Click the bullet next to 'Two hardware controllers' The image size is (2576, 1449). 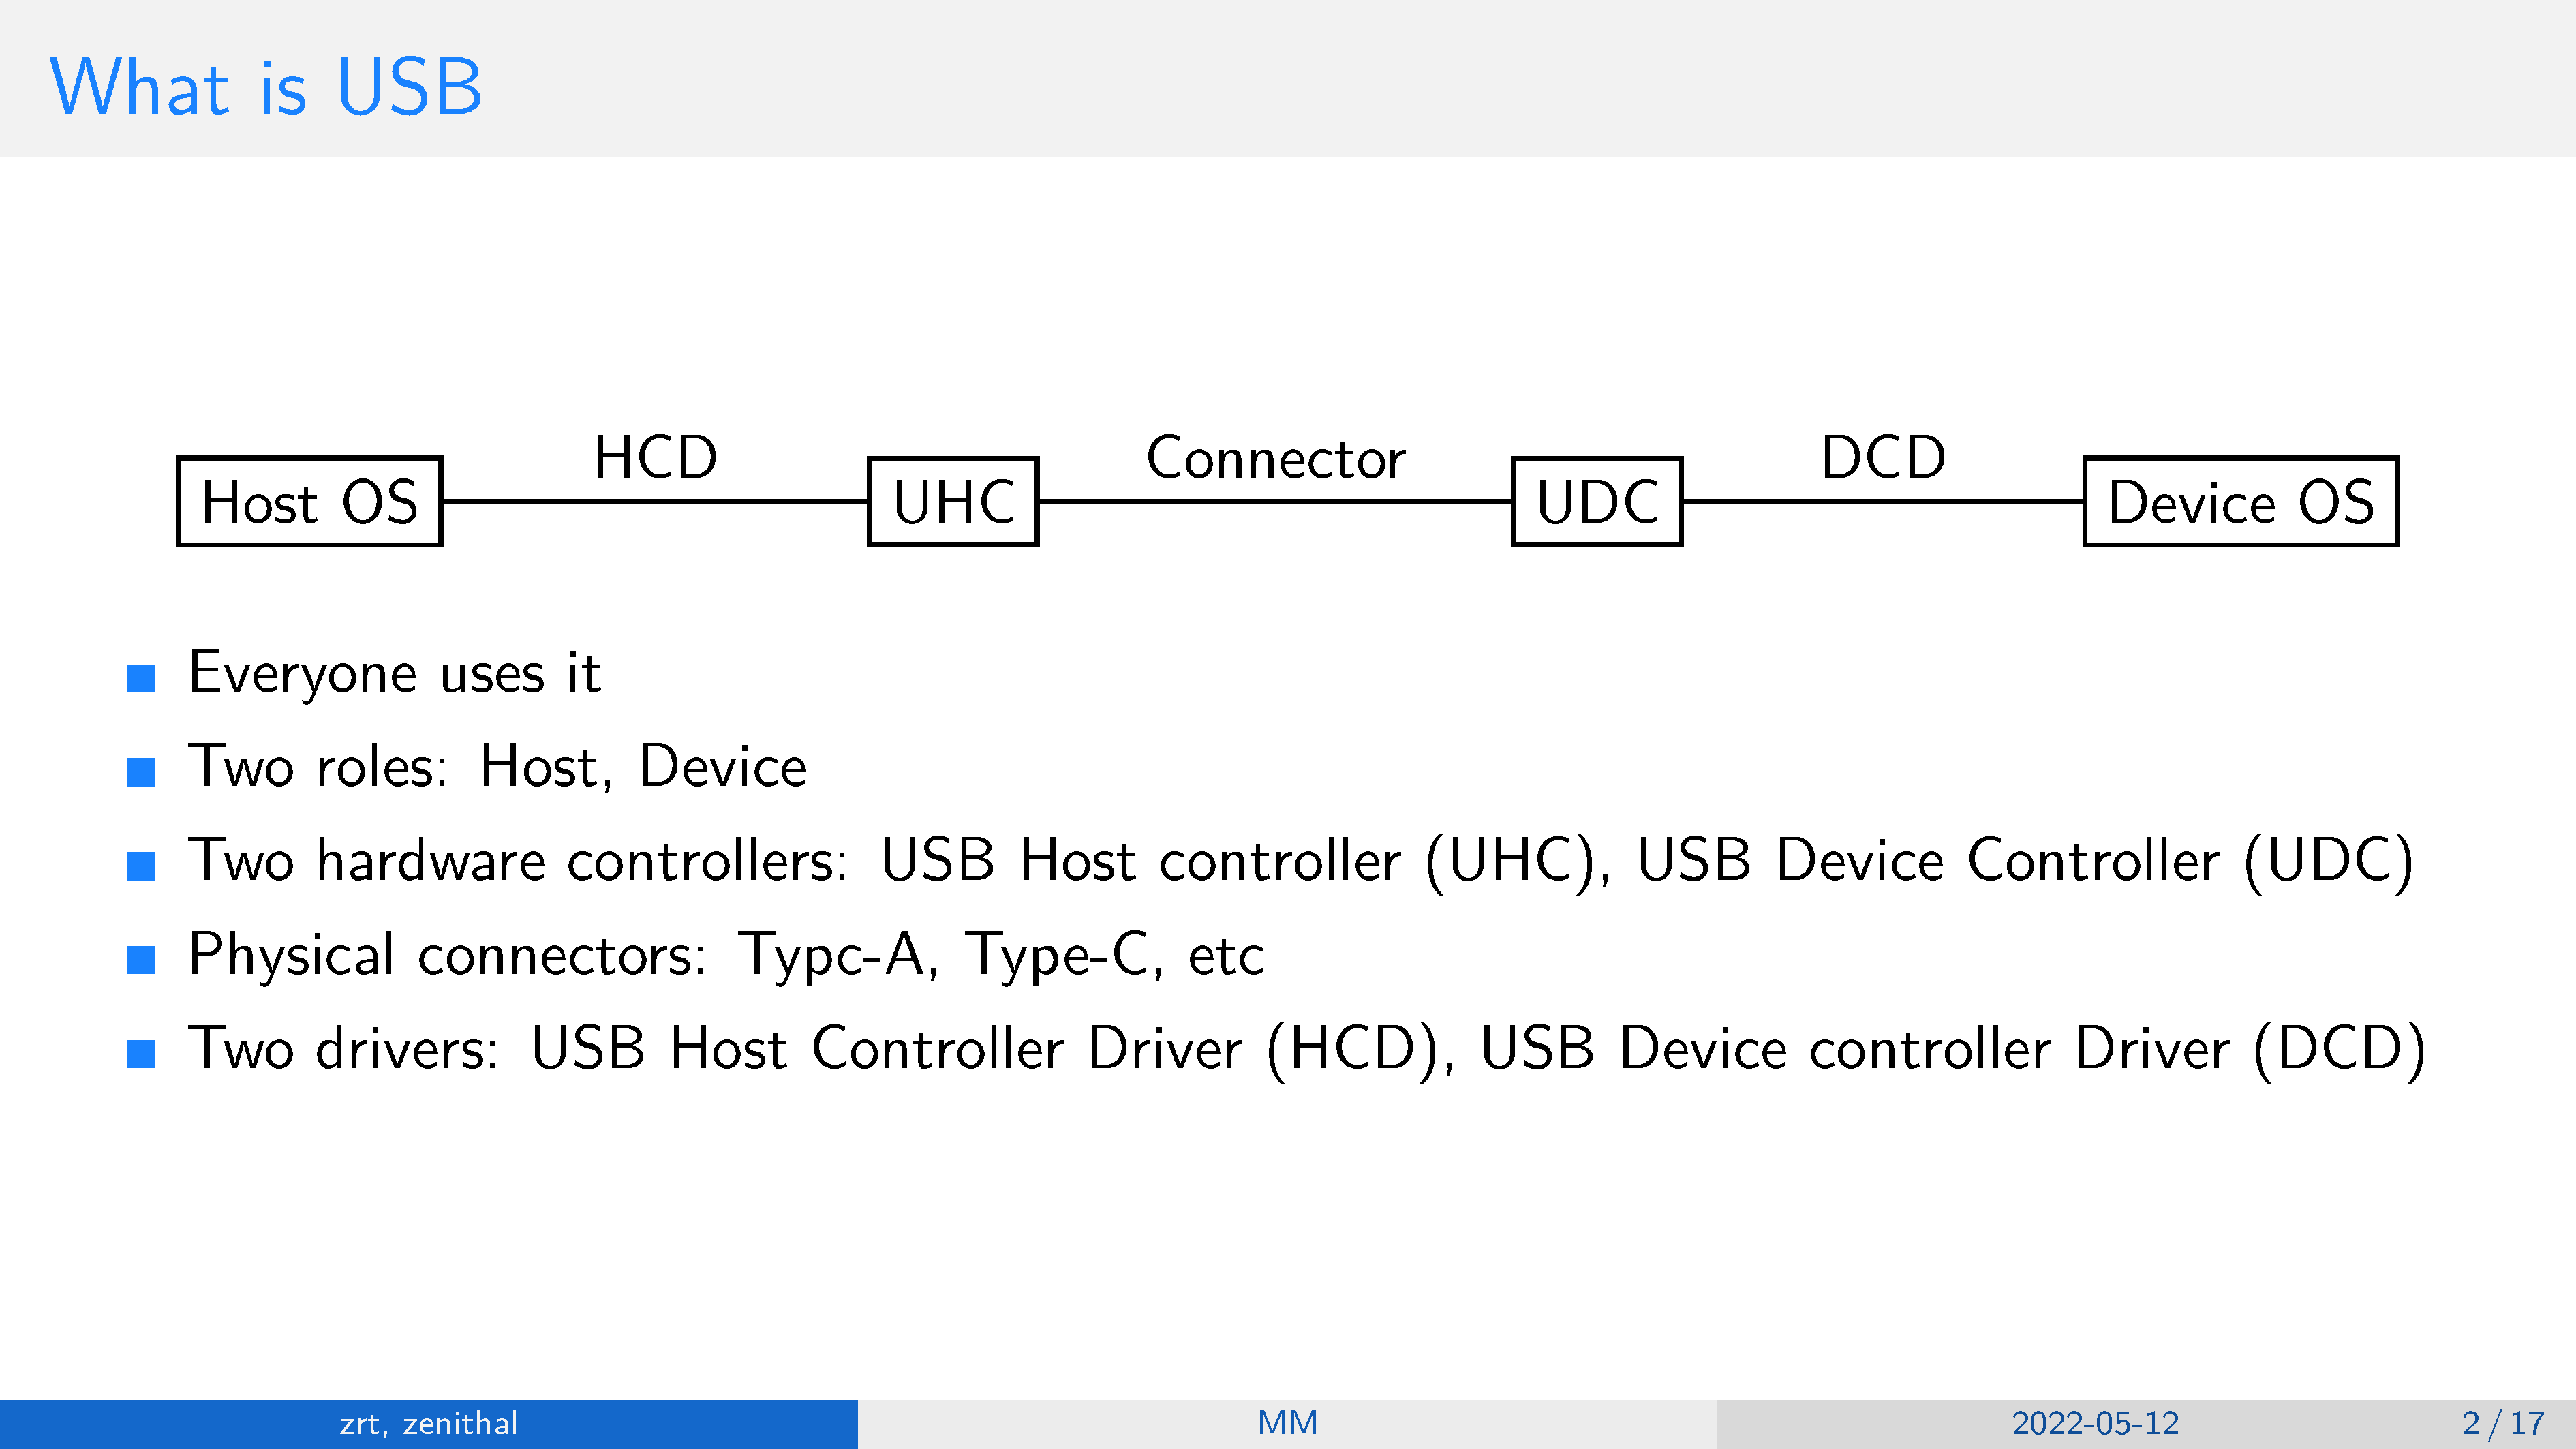coord(141,866)
